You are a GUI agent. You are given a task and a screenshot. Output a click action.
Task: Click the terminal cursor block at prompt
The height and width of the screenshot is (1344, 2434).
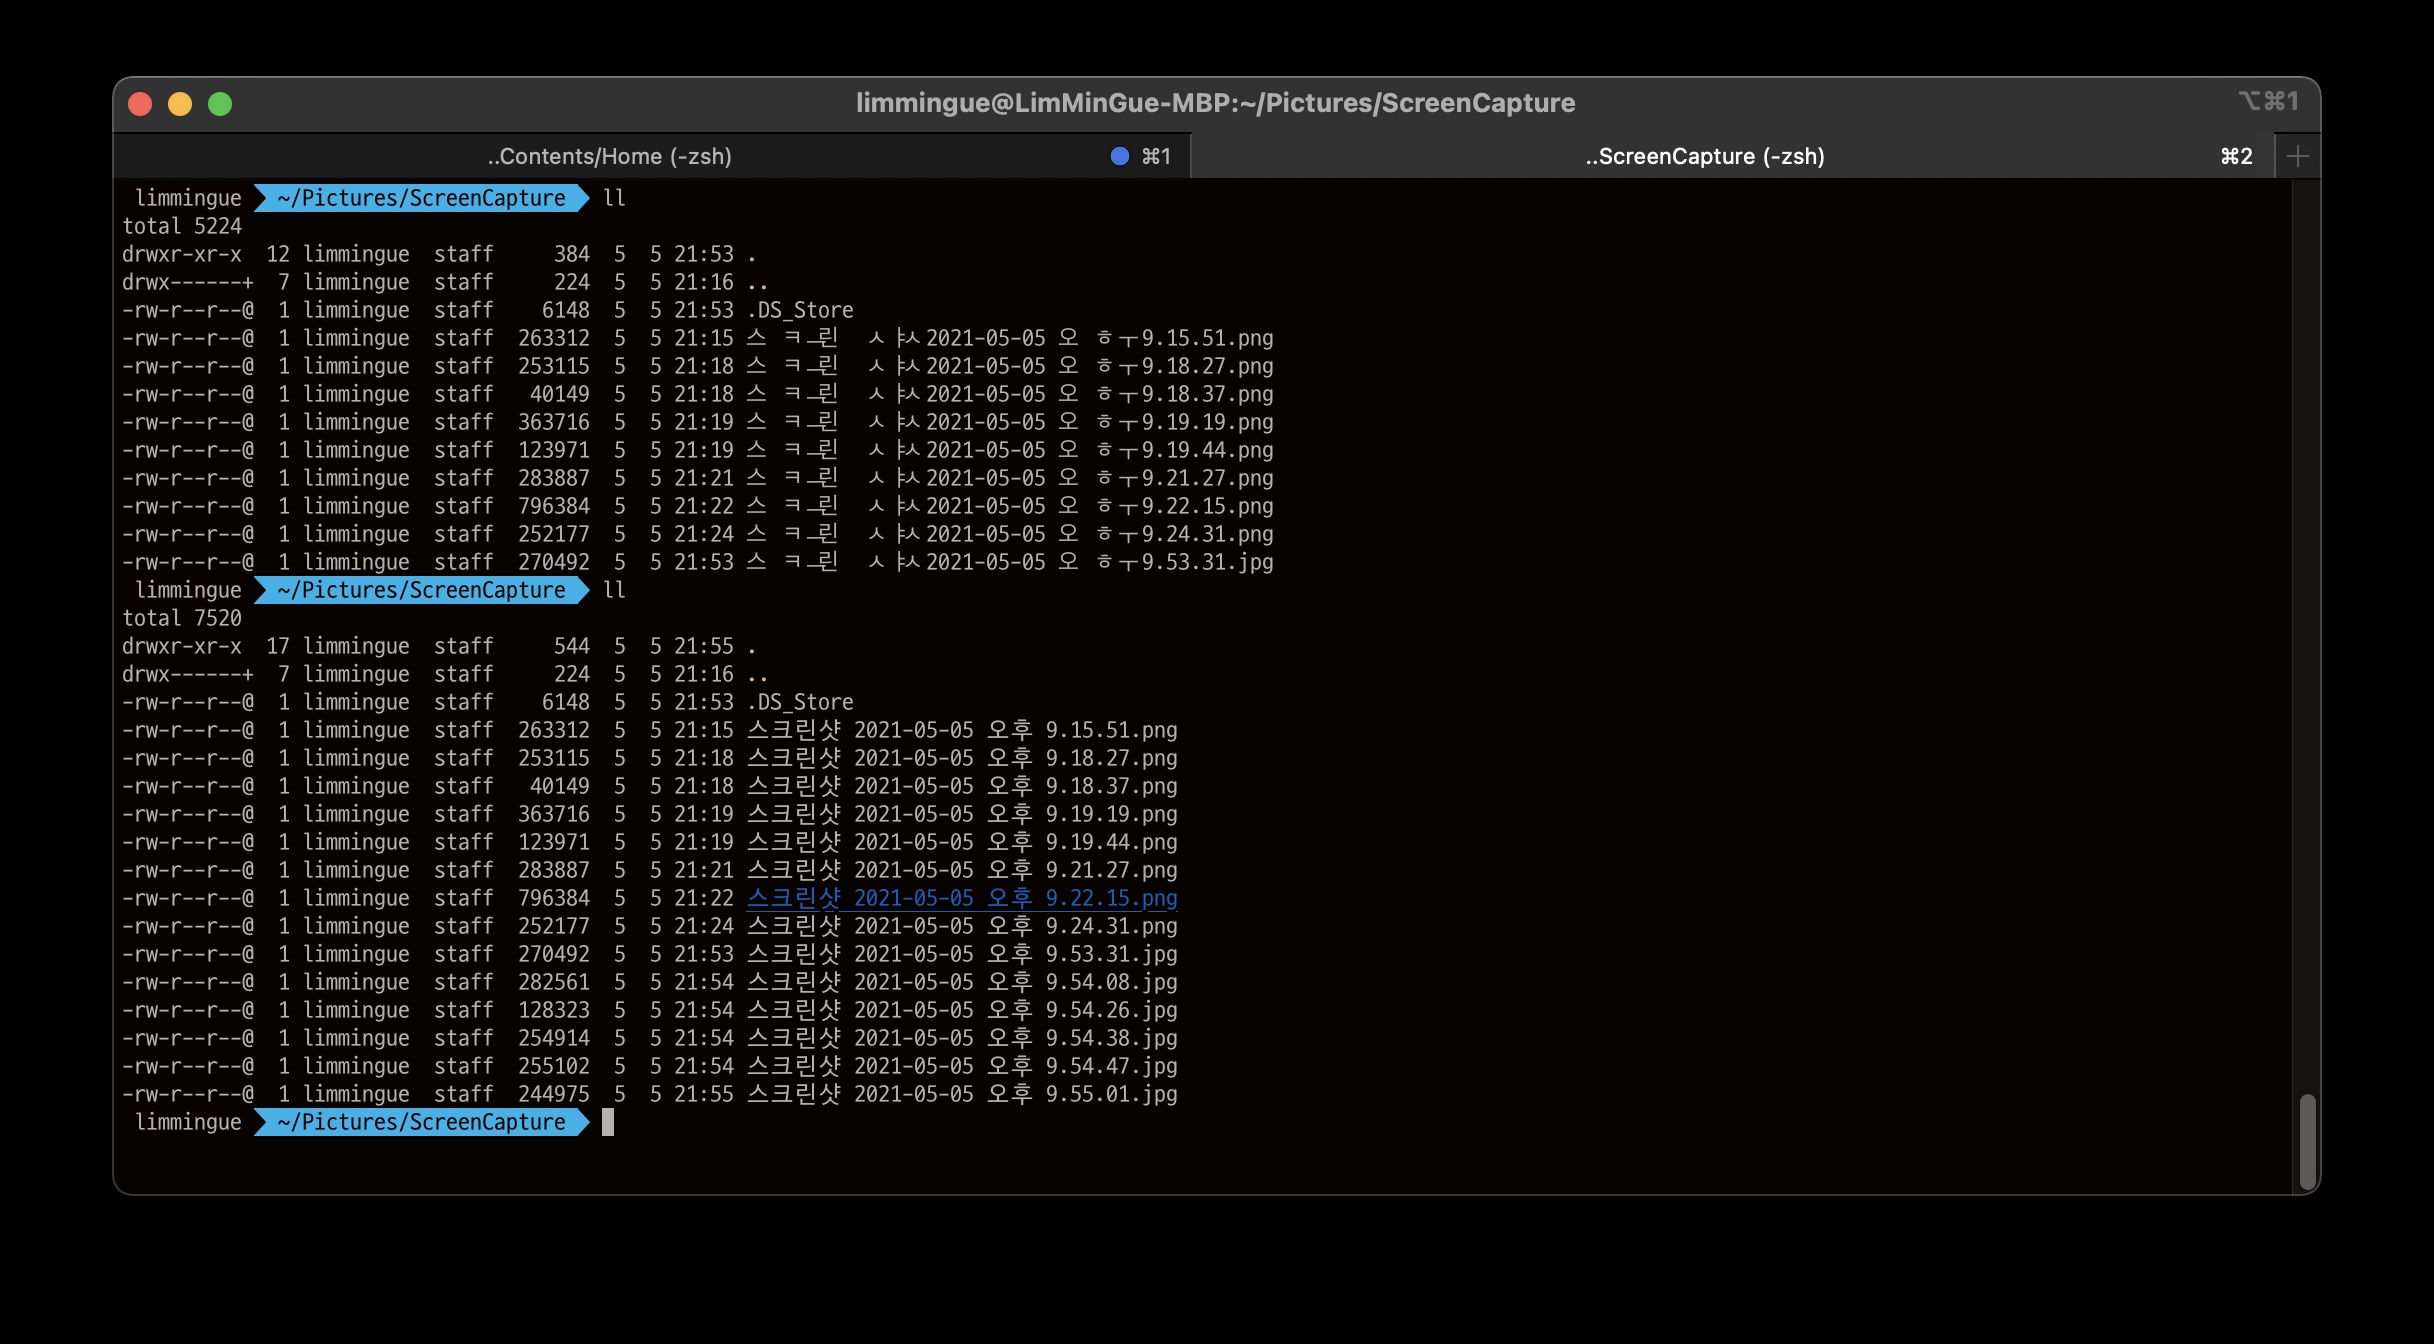608,1122
